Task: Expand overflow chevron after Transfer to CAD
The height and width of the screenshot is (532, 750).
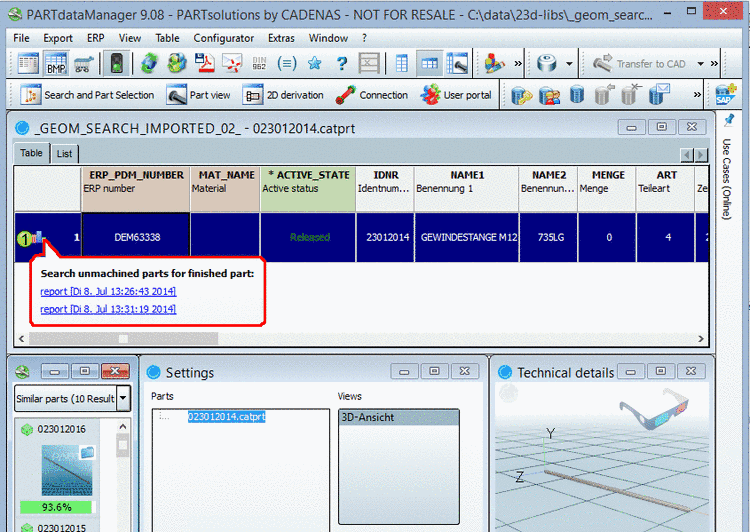Action: pyautogui.click(x=714, y=63)
